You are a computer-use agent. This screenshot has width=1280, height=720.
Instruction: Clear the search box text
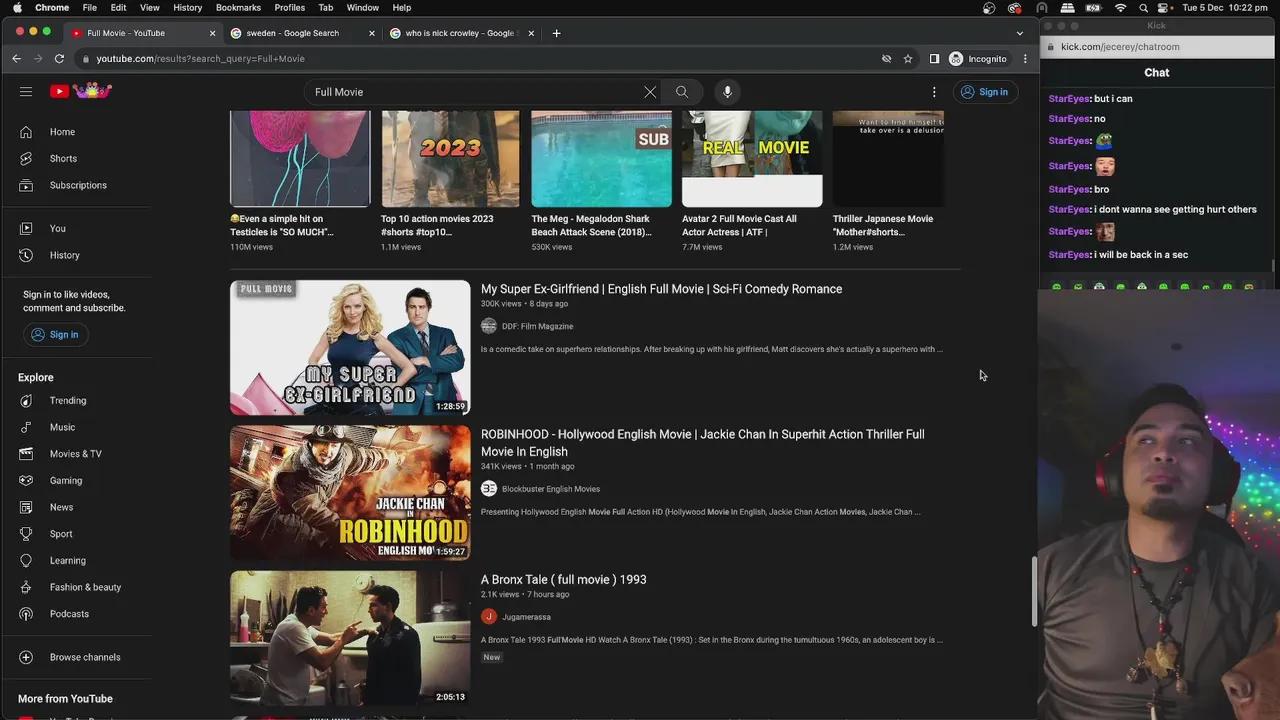pyautogui.click(x=650, y=92)
